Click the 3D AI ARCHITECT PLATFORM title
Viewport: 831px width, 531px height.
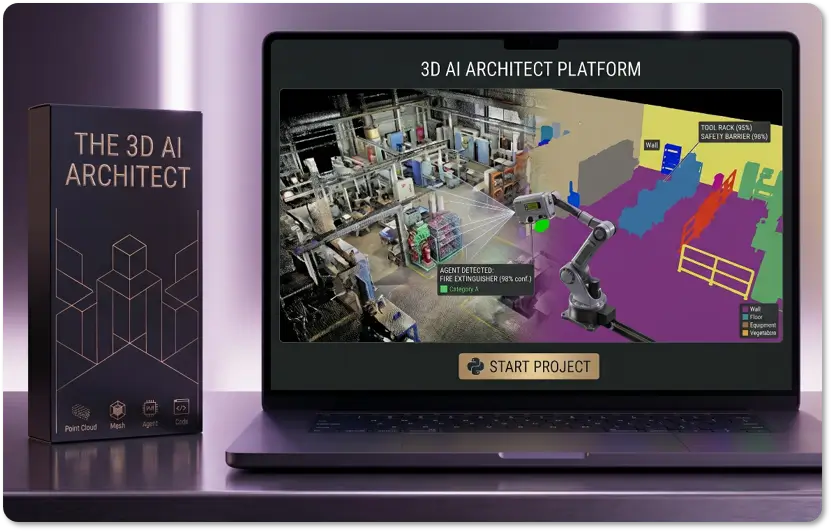pyautogui.click(x=530, y=69)
